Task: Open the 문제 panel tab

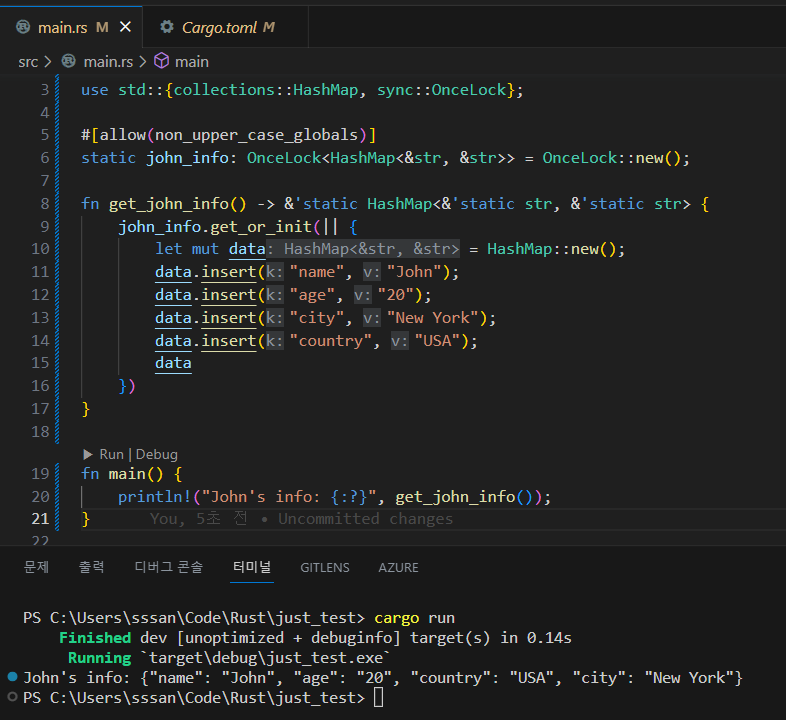Action: pos(36,567)
